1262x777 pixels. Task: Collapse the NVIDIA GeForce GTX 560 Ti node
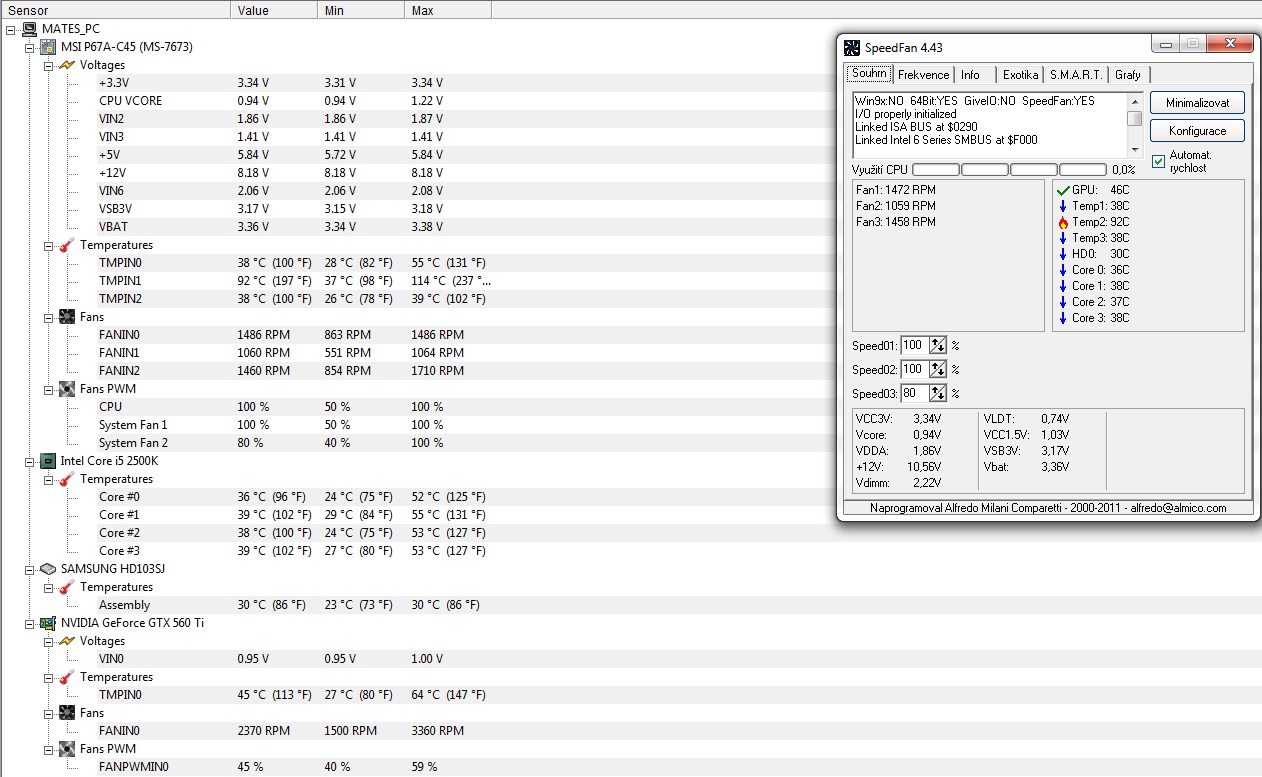click(29, 623)
